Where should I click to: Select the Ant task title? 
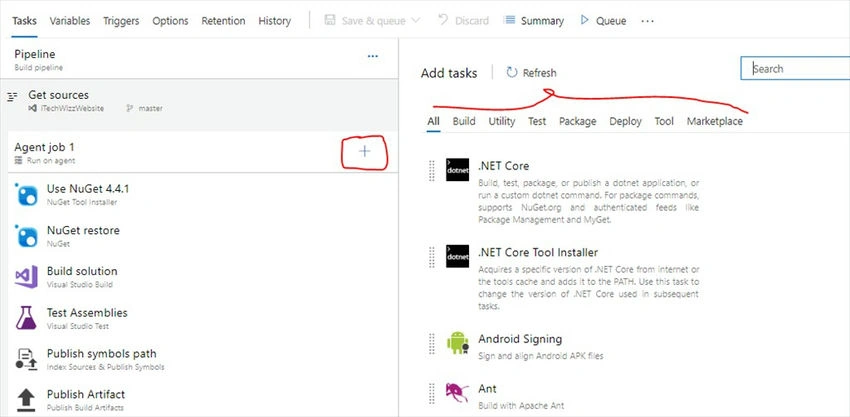[x=487, y=389]
